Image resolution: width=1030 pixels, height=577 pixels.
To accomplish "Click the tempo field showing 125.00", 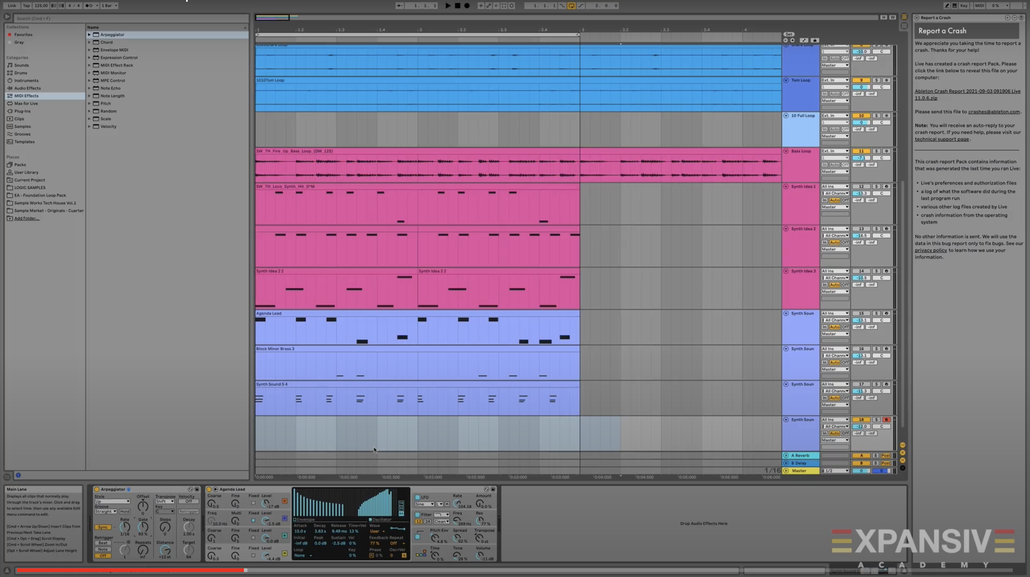I will coord(41,5).
